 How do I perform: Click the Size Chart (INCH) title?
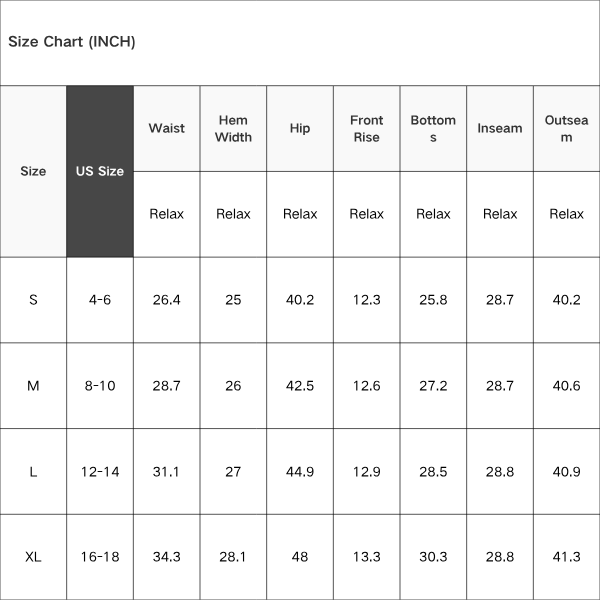pyautogui.click(x=72, y=41)
